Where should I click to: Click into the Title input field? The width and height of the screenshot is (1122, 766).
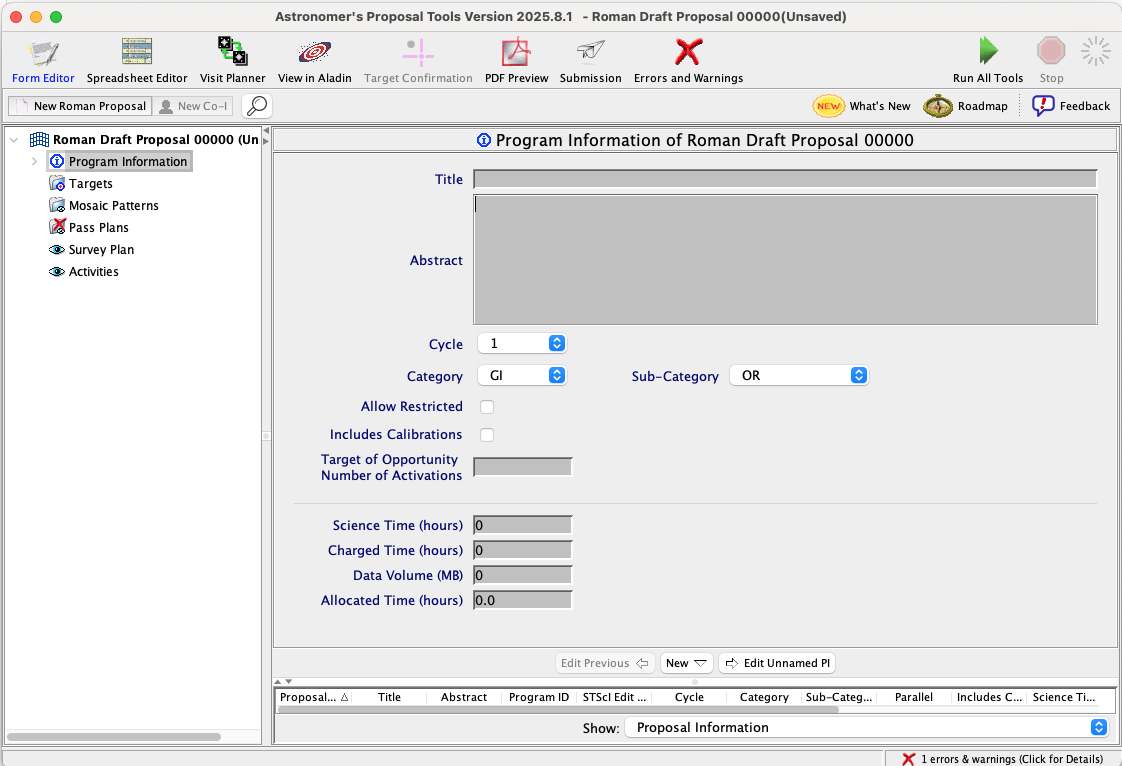pos(785,180)
